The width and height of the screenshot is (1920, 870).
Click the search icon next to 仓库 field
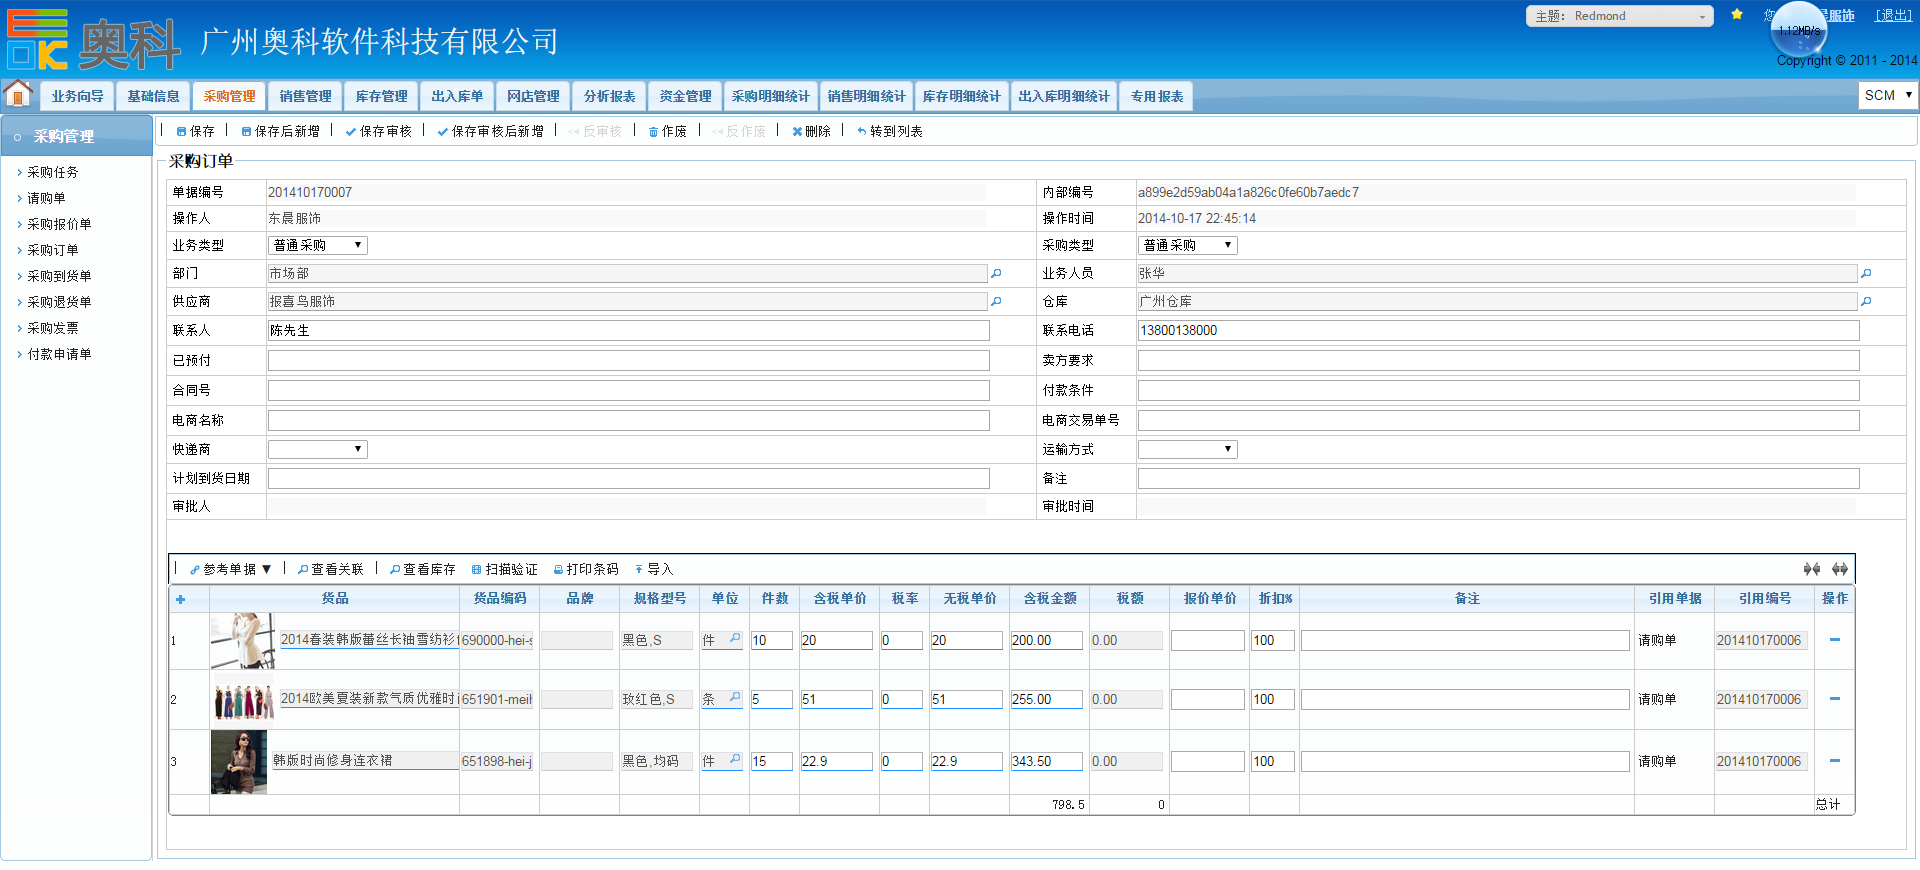click(1866, 301)
